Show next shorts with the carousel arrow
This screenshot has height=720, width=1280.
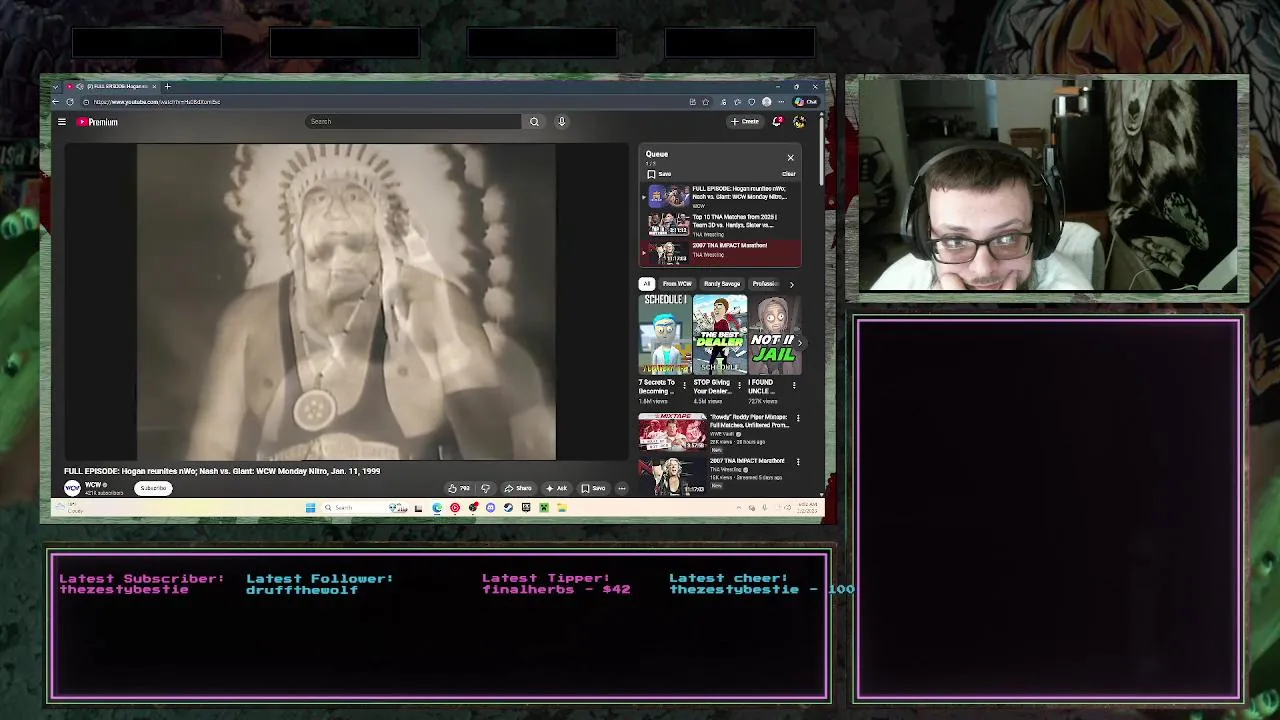click(799, 343)
